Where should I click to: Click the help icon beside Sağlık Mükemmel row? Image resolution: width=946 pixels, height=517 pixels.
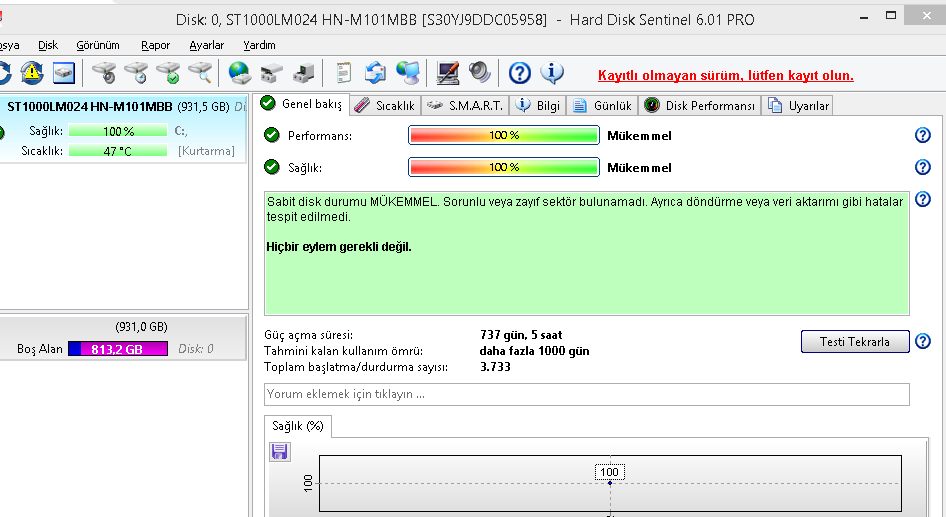point(922,167)
